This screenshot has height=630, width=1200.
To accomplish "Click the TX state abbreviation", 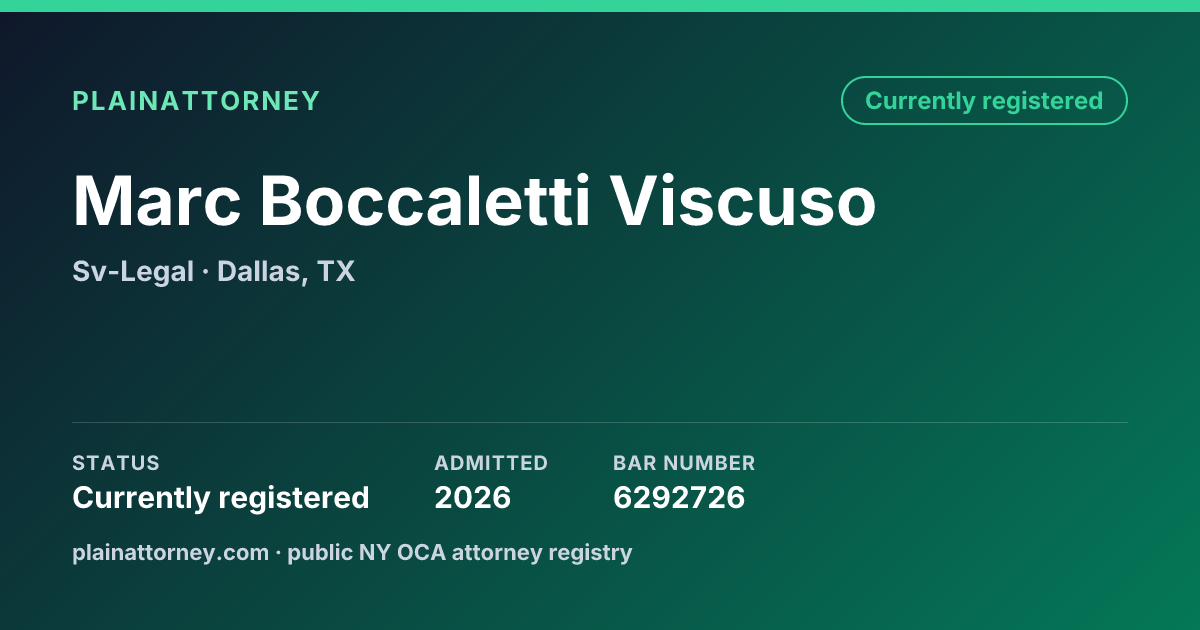I will click(337, 272).
